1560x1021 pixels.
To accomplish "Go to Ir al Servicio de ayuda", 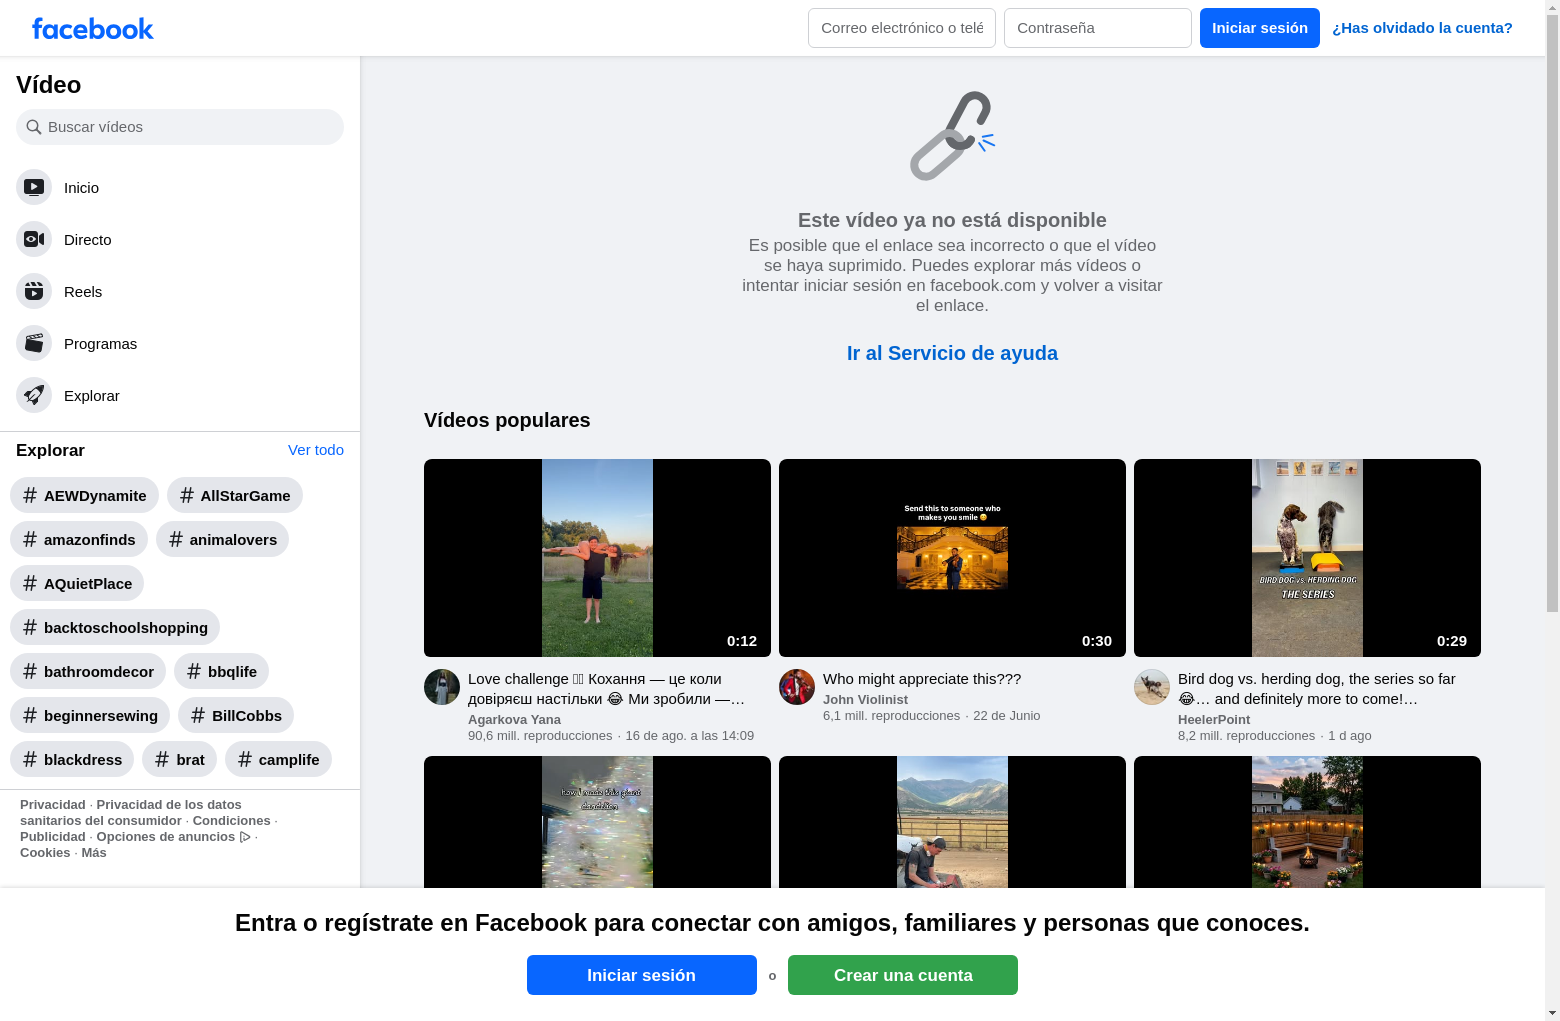I will tap(952, 353).
